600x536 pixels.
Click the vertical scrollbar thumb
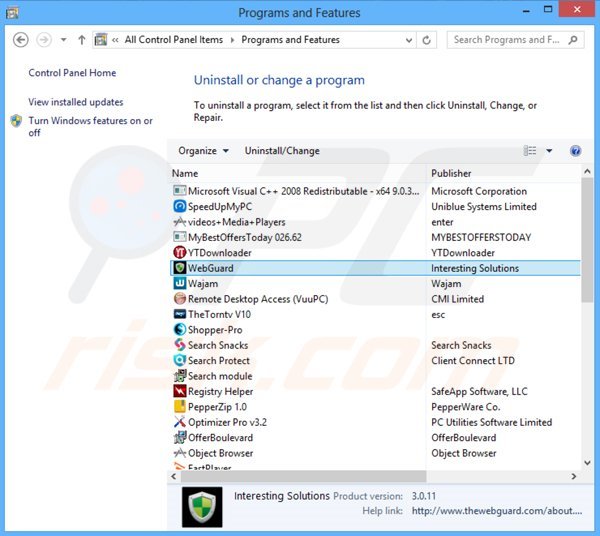[587, 240]
